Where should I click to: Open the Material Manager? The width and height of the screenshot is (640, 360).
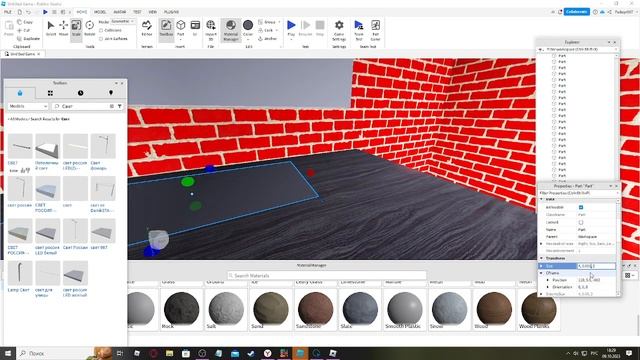231,29
